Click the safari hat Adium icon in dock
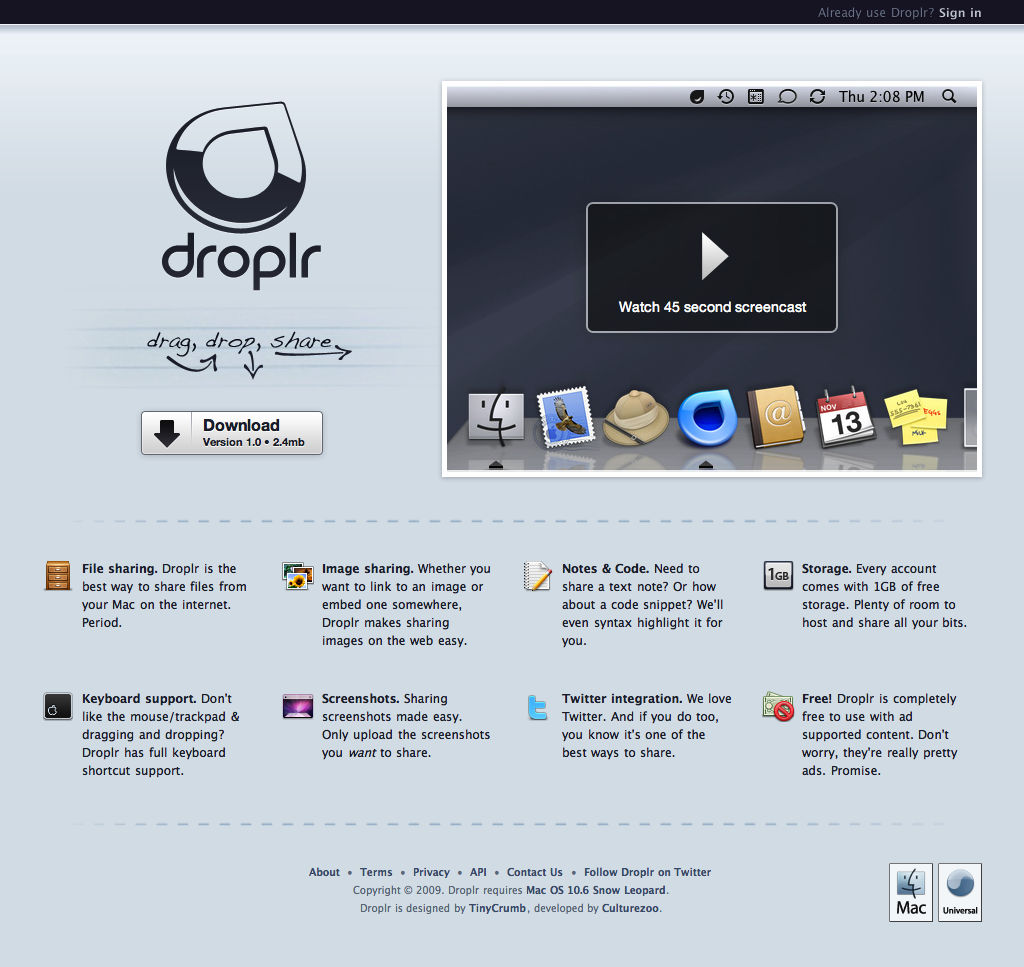Viewport: 1024px width, 967px height. (636, 418)
